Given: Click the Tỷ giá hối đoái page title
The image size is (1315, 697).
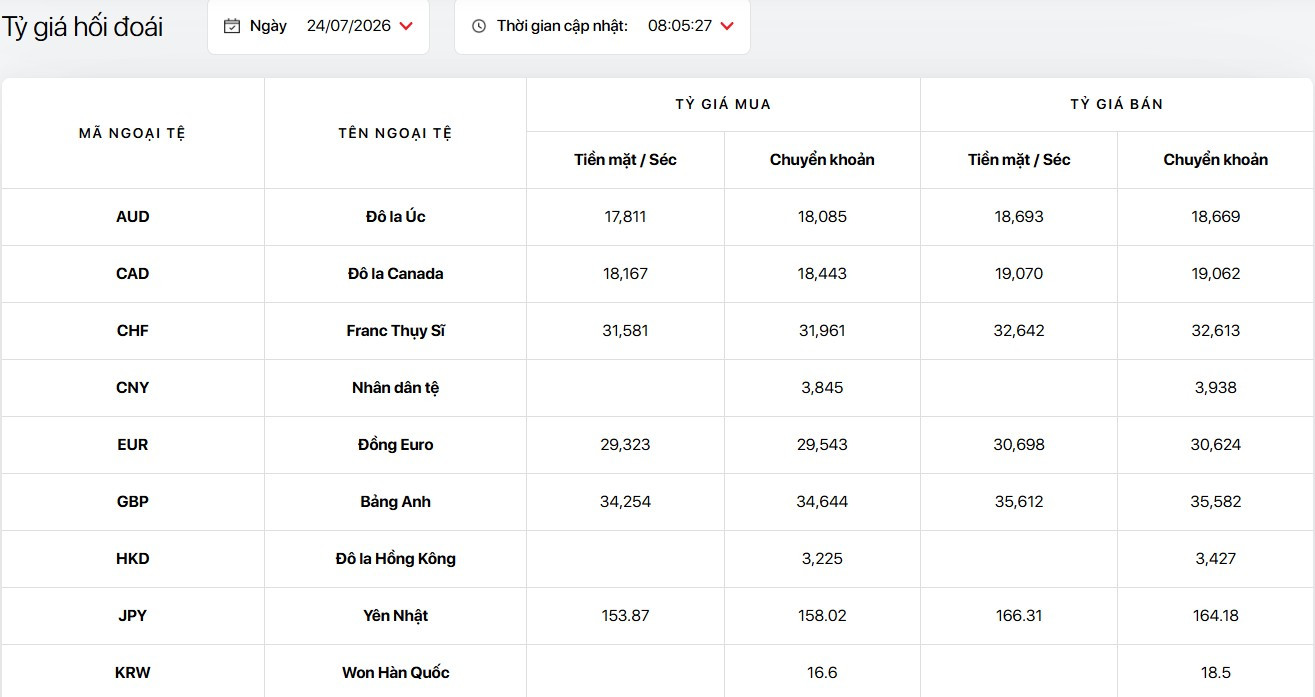Looking at the screenshot, I should (x=82, y=28).
